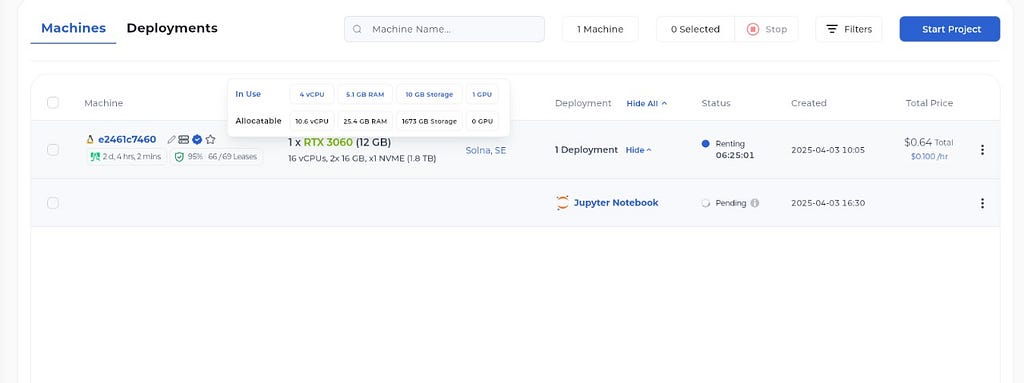Click the RTX 3060 GPU name
This screenshot has width=1024, height=383.
point(328,142)
